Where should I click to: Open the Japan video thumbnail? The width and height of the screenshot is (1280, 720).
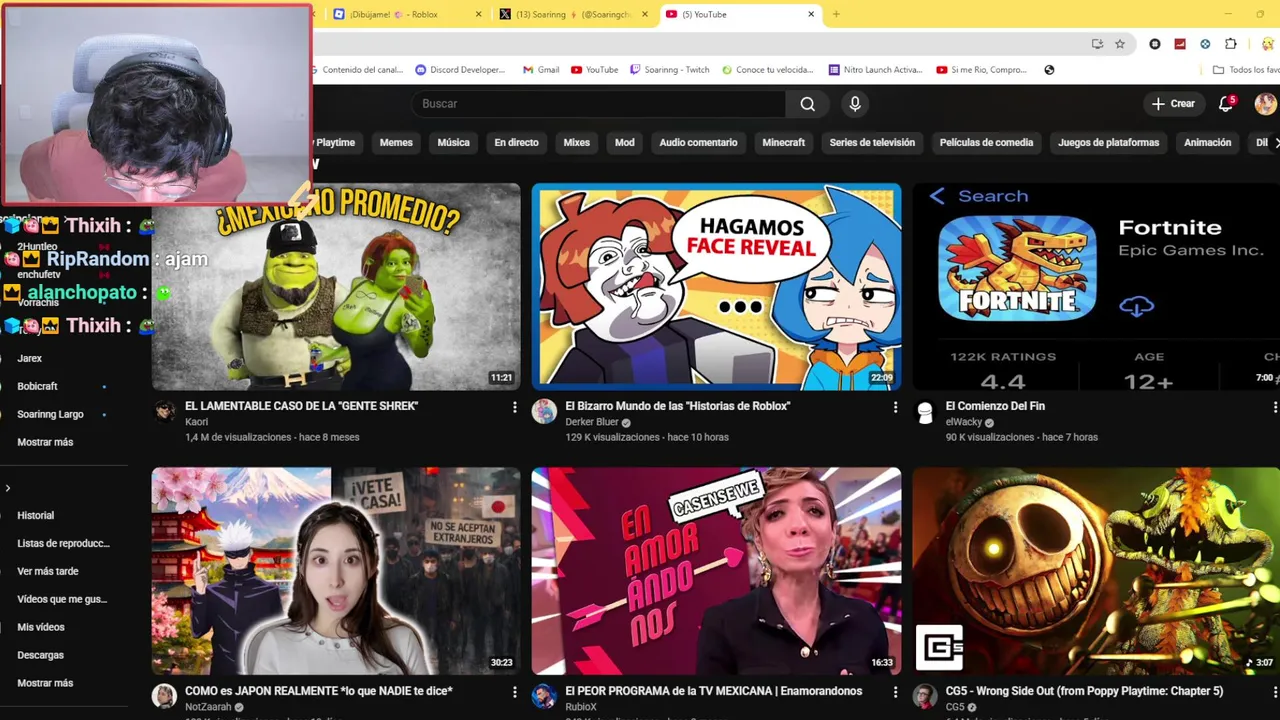(336, 571)
